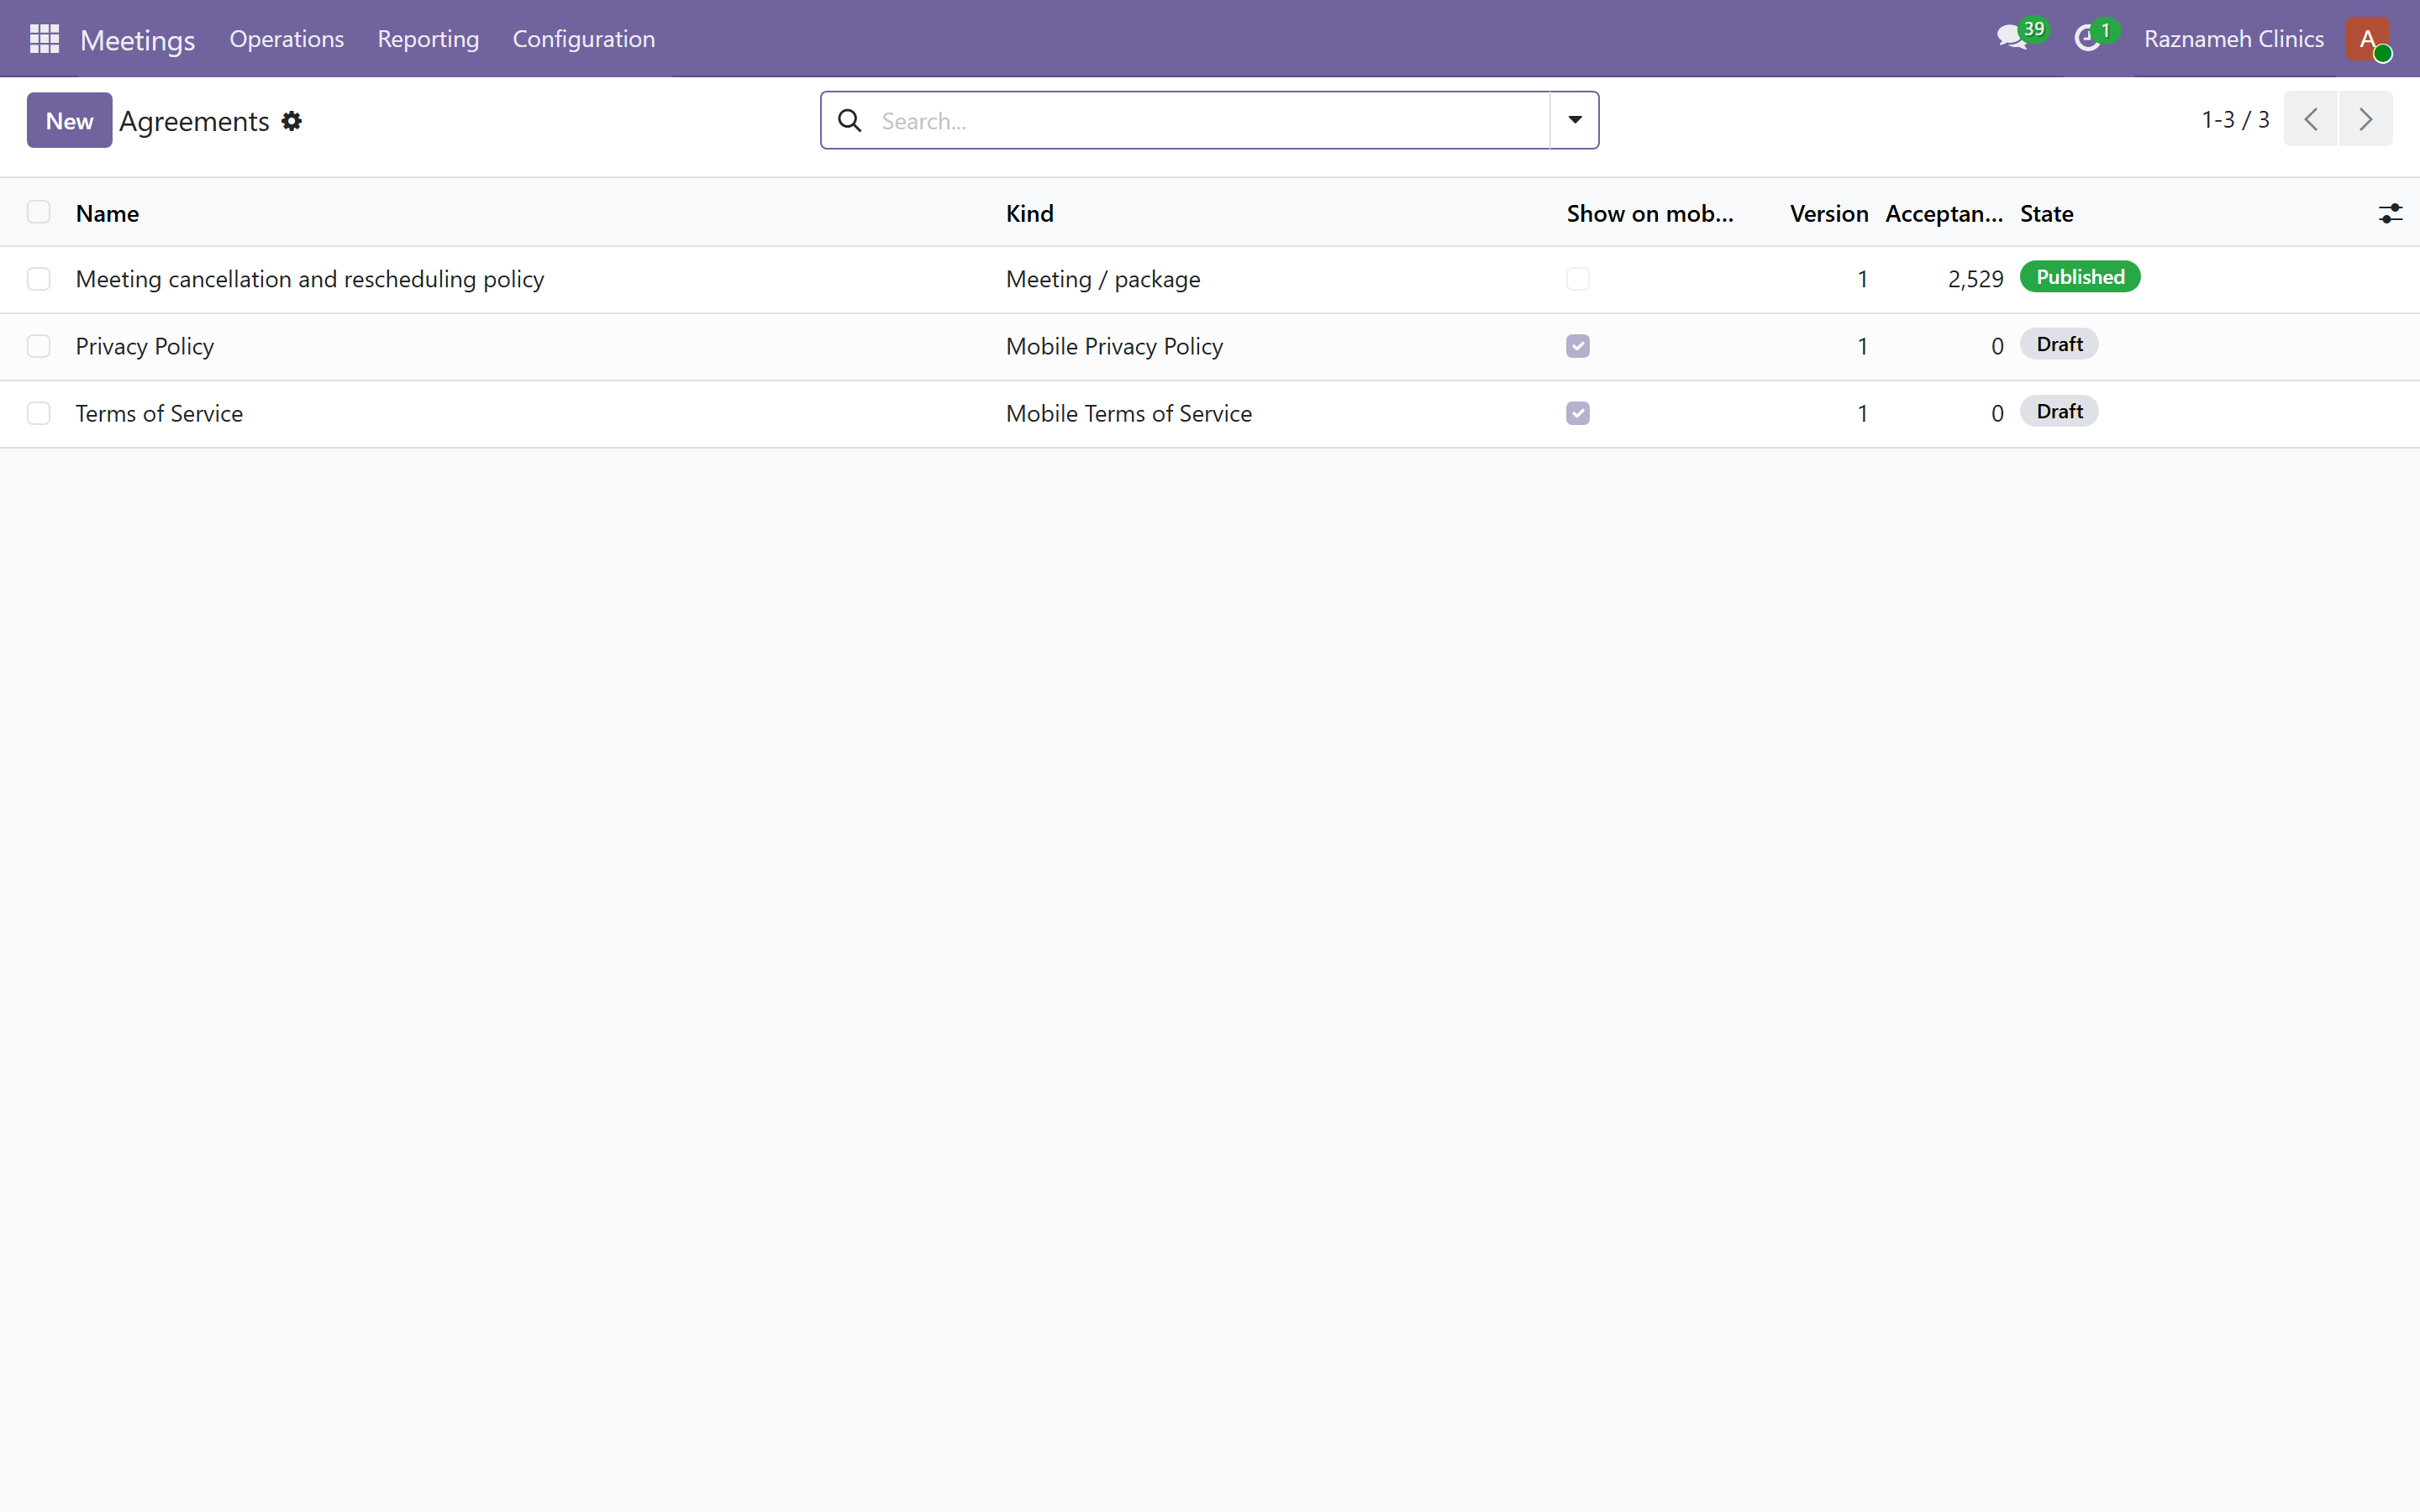Sort by the Version column header
2420x1512 pixels.
click(1829, 213)
